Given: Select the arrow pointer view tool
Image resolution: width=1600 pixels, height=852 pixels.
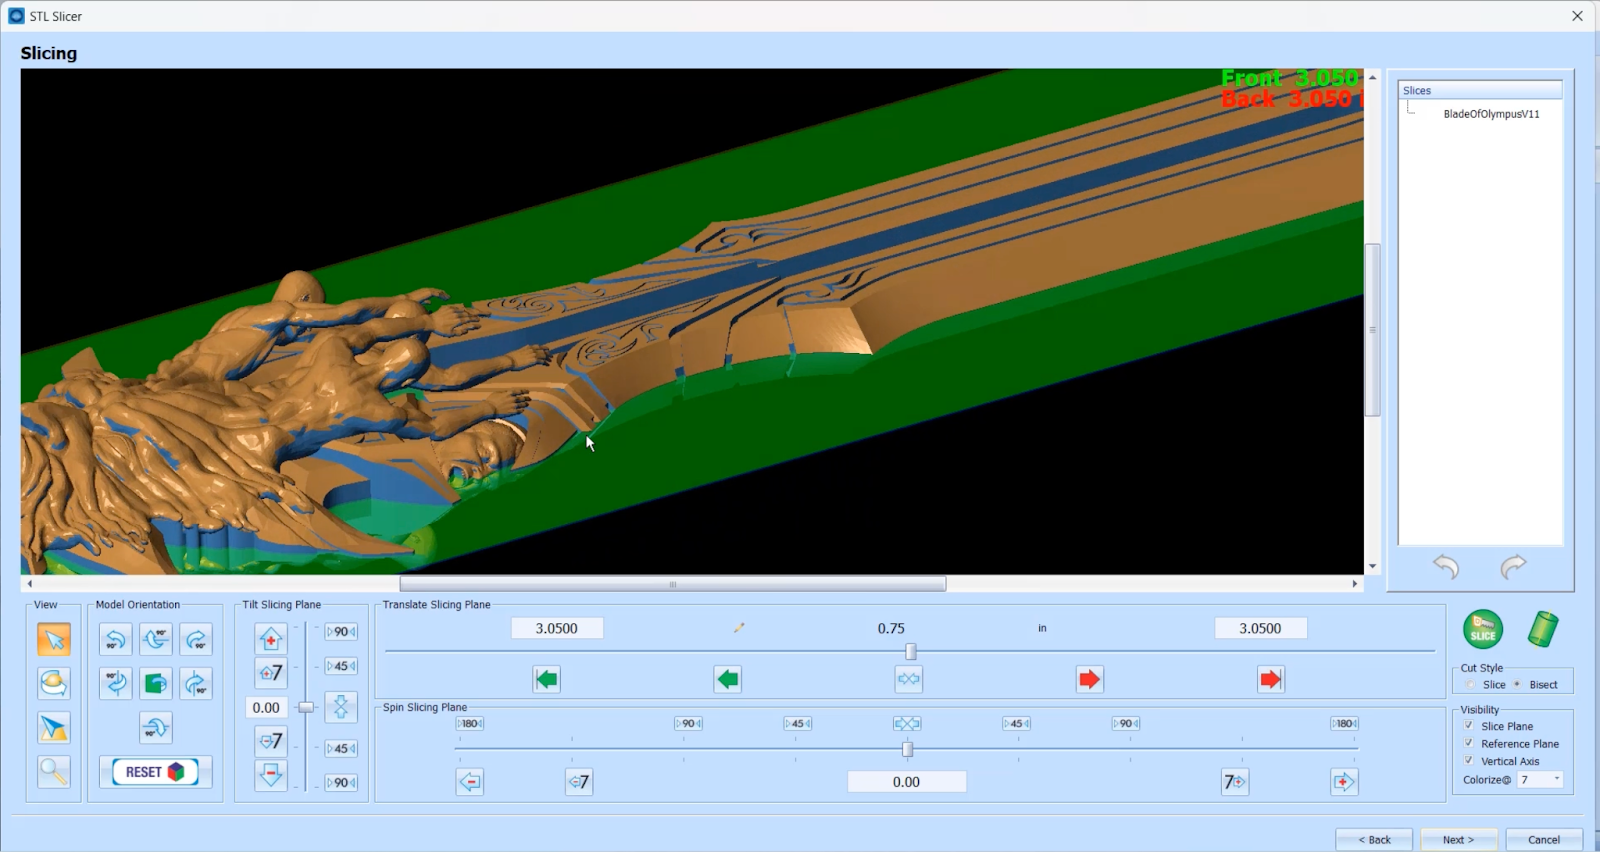Looking at the screenshot, I should click(53, 639).
